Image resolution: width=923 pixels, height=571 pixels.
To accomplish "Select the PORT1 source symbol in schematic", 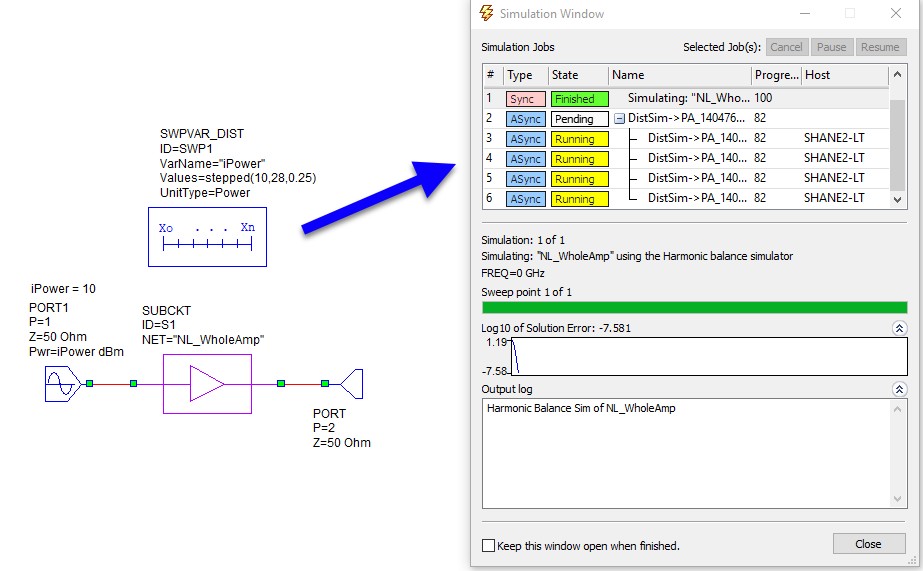I will 62,384.
